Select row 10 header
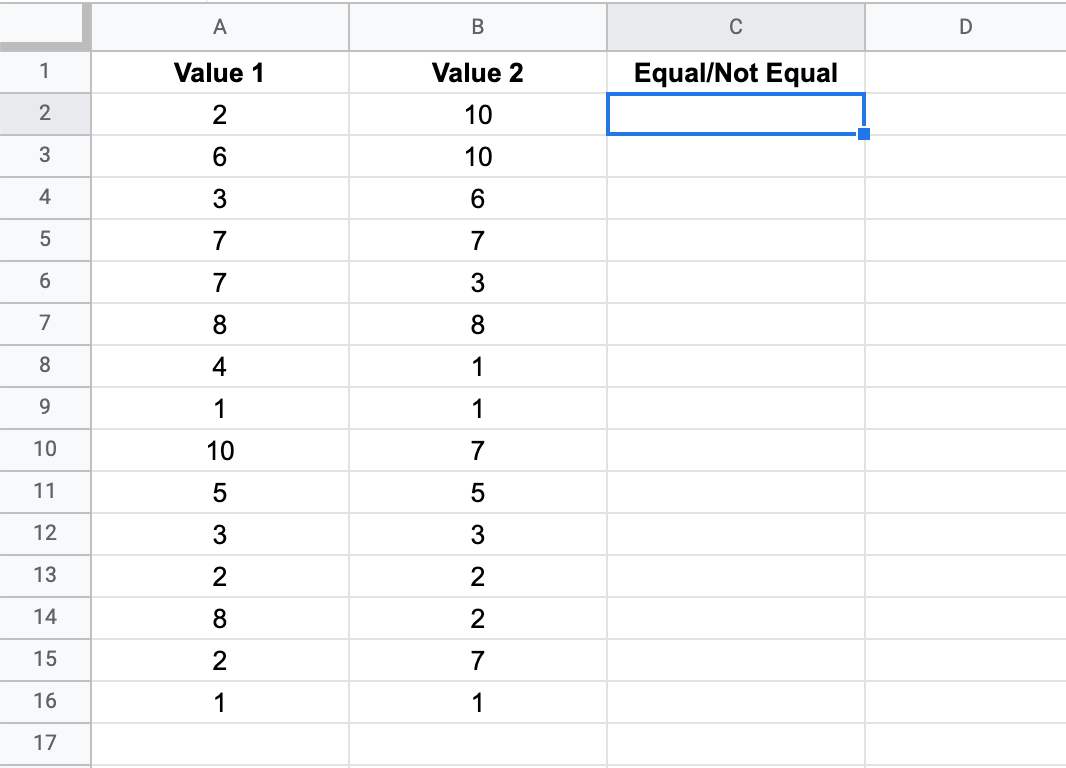1066x768 pixels. tap(45, 450)
